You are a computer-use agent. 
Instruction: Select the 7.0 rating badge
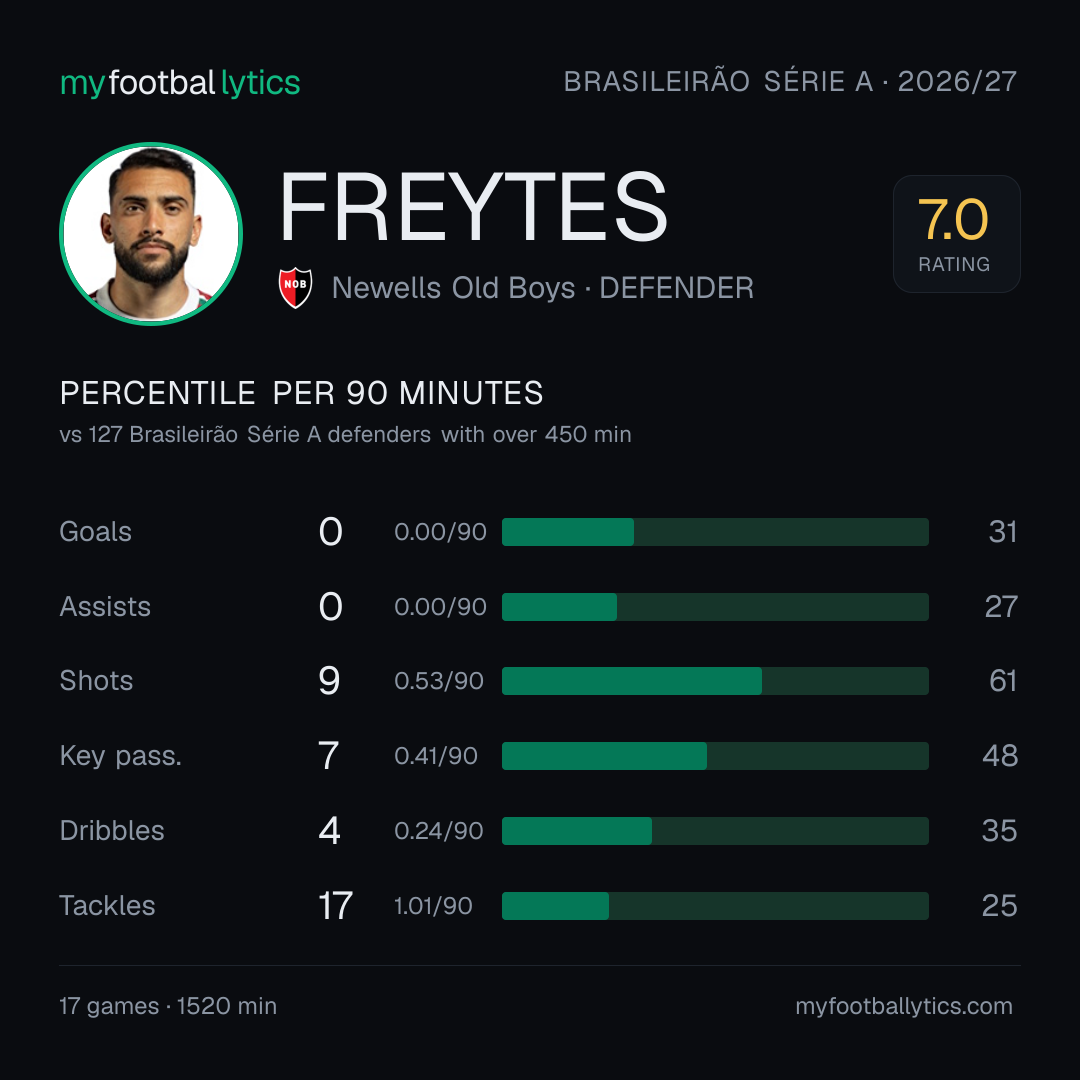(x=956, y=233)
